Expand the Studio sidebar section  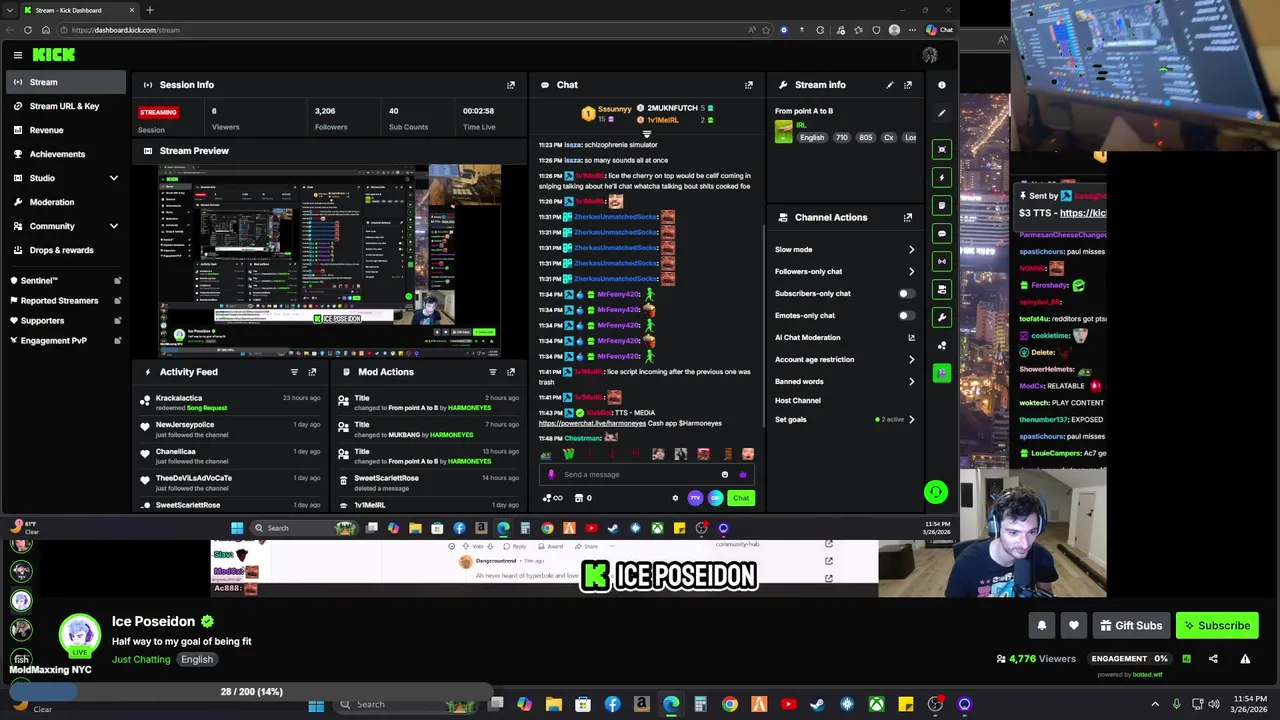coord(113,178)
